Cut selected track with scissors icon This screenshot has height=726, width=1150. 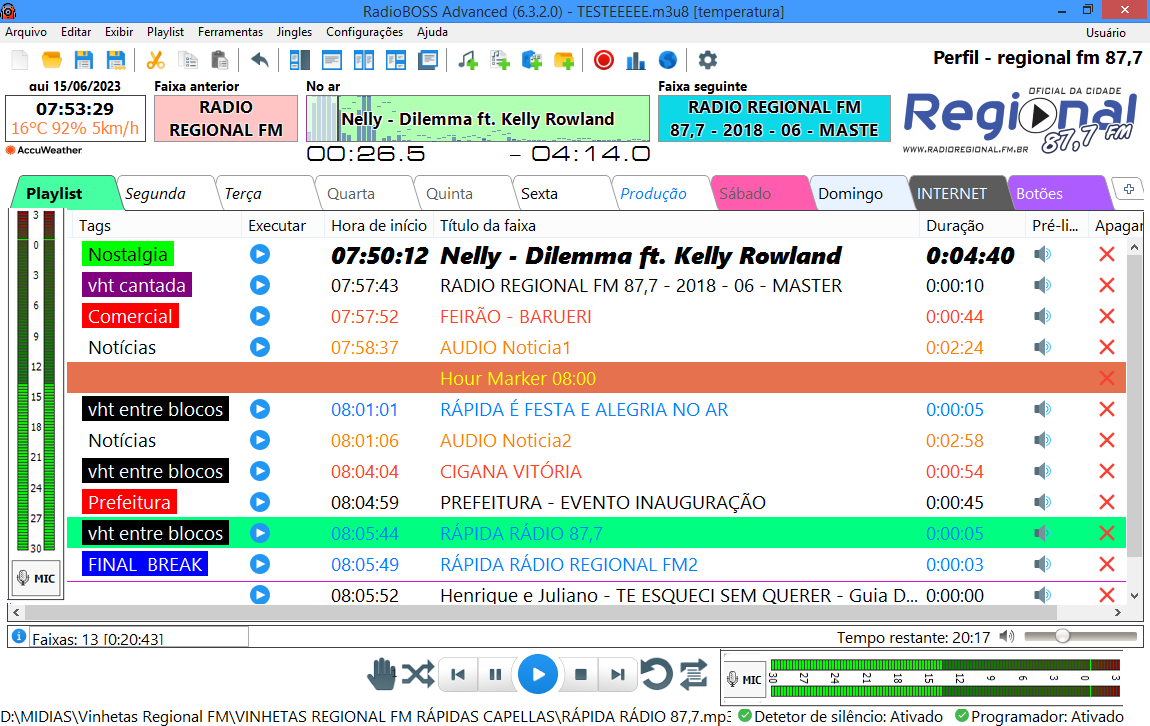(x=155, y=60)
